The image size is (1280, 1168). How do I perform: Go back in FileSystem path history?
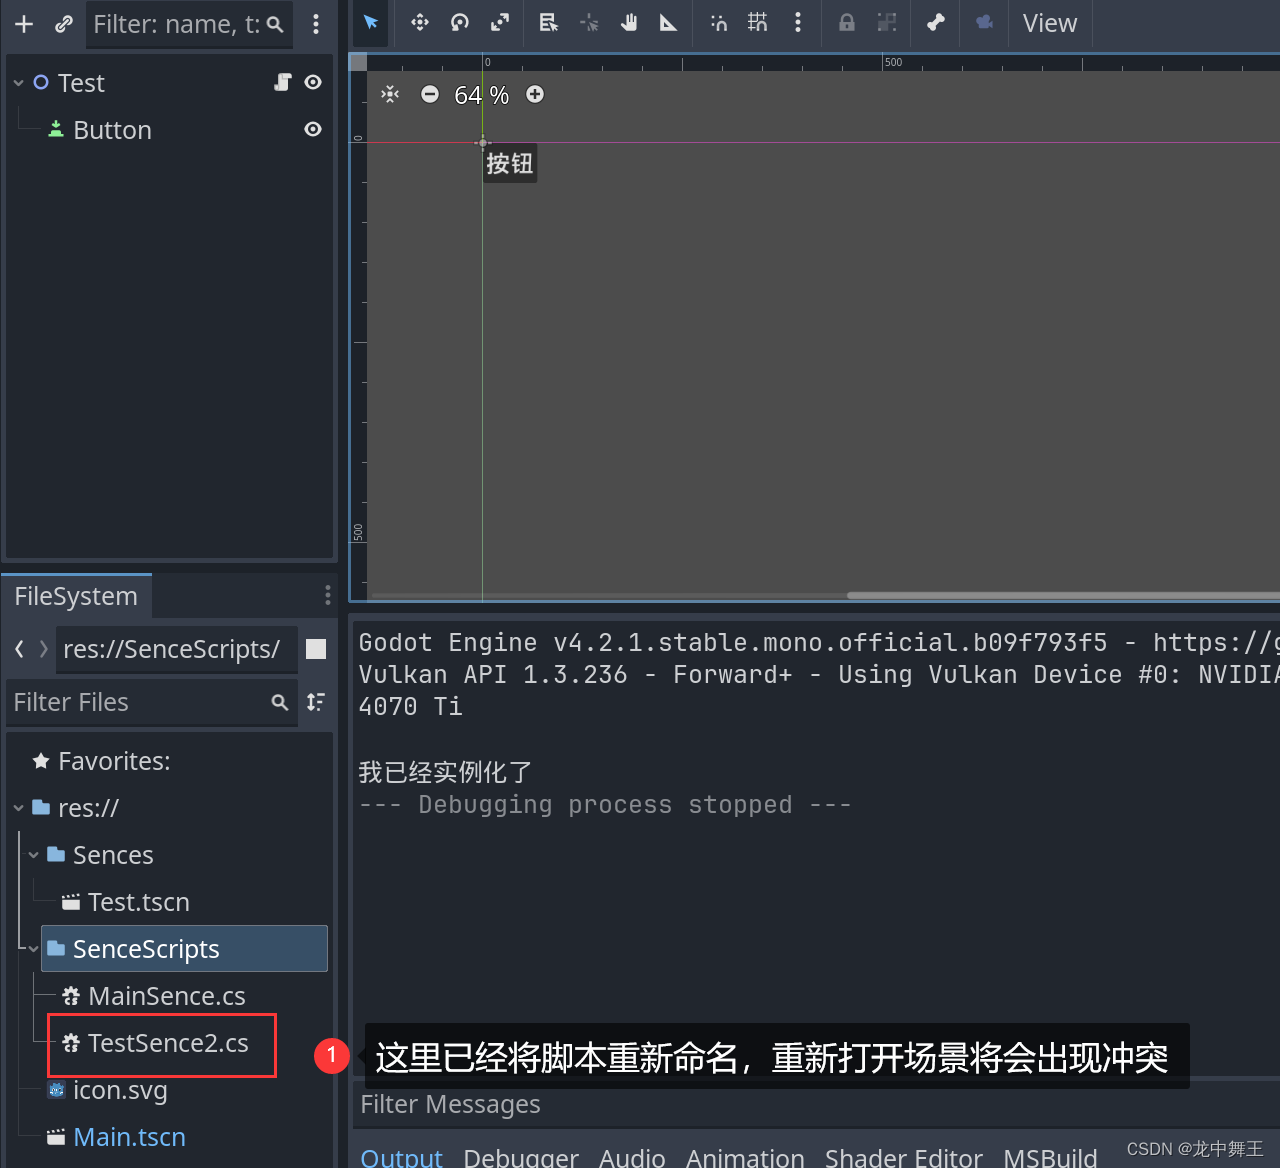[x=19, y=649]
